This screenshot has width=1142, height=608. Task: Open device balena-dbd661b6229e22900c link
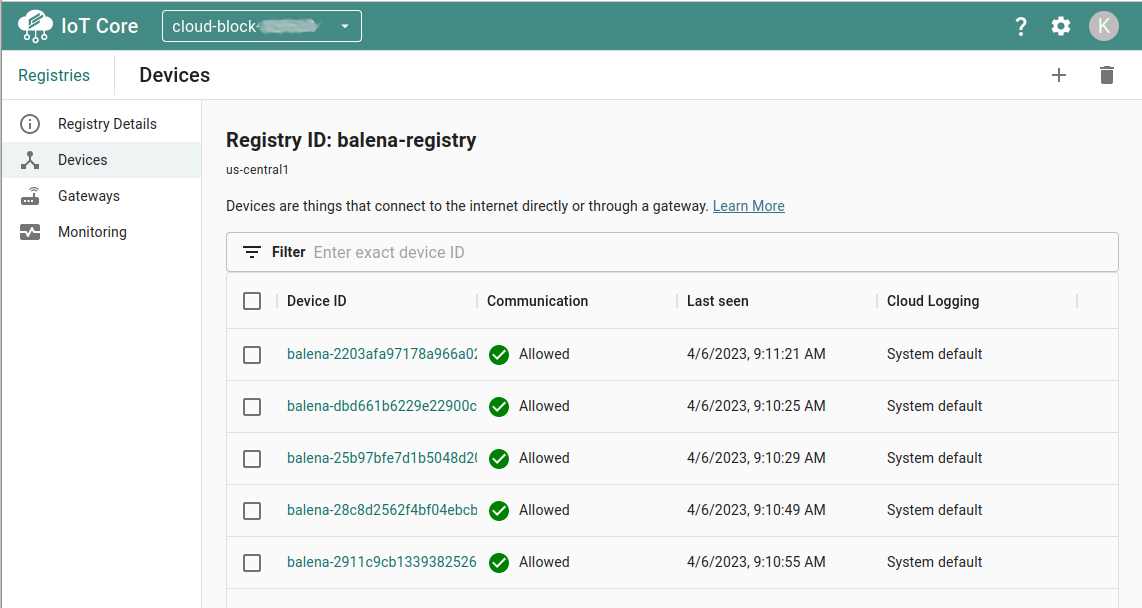point(381,406)
